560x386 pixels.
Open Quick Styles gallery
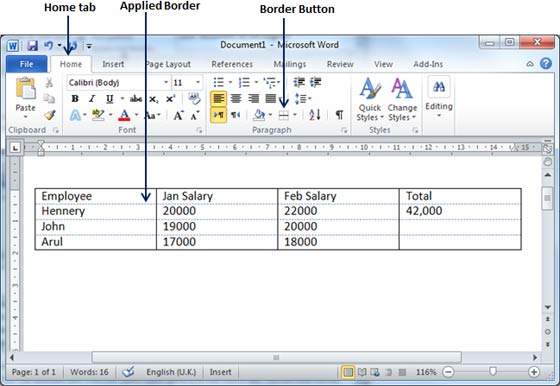pos(370,99)
